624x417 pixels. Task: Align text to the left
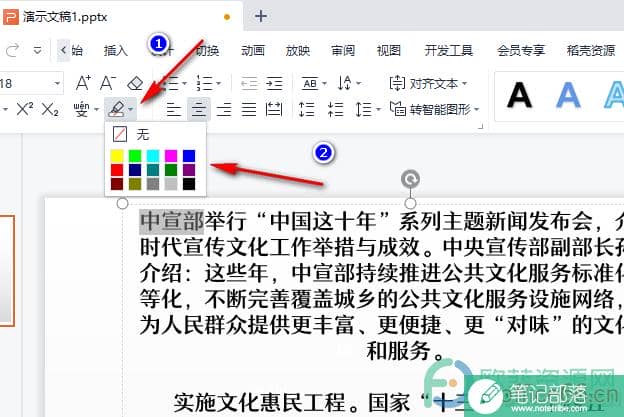pyautogui.click(x=174, y=109)
